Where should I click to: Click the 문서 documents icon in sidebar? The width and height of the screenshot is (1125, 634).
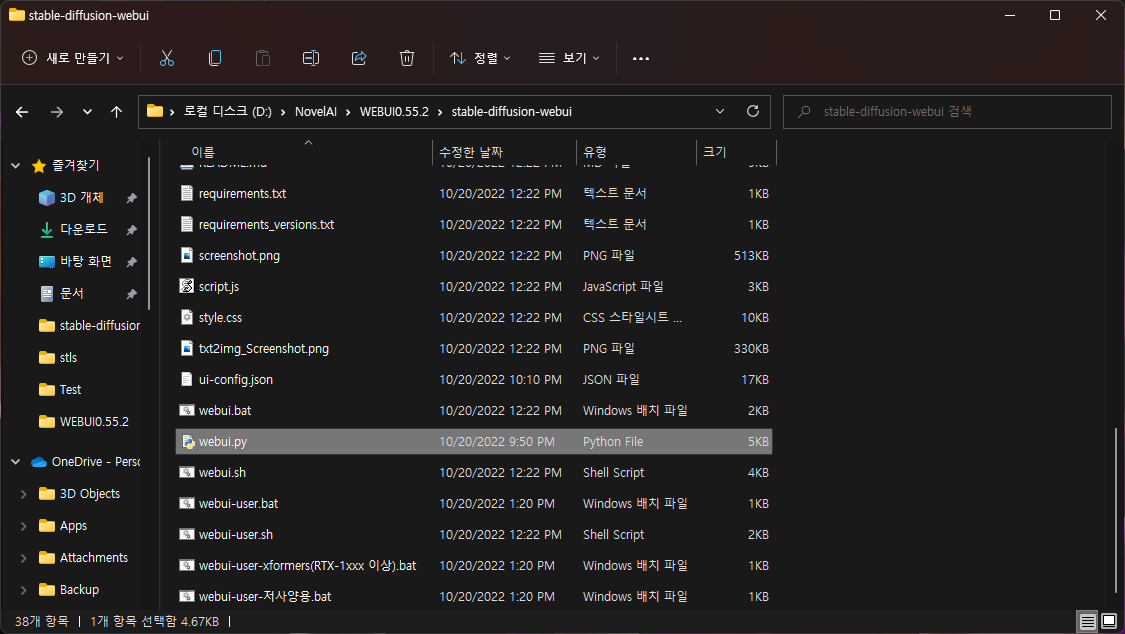(47, 293)
